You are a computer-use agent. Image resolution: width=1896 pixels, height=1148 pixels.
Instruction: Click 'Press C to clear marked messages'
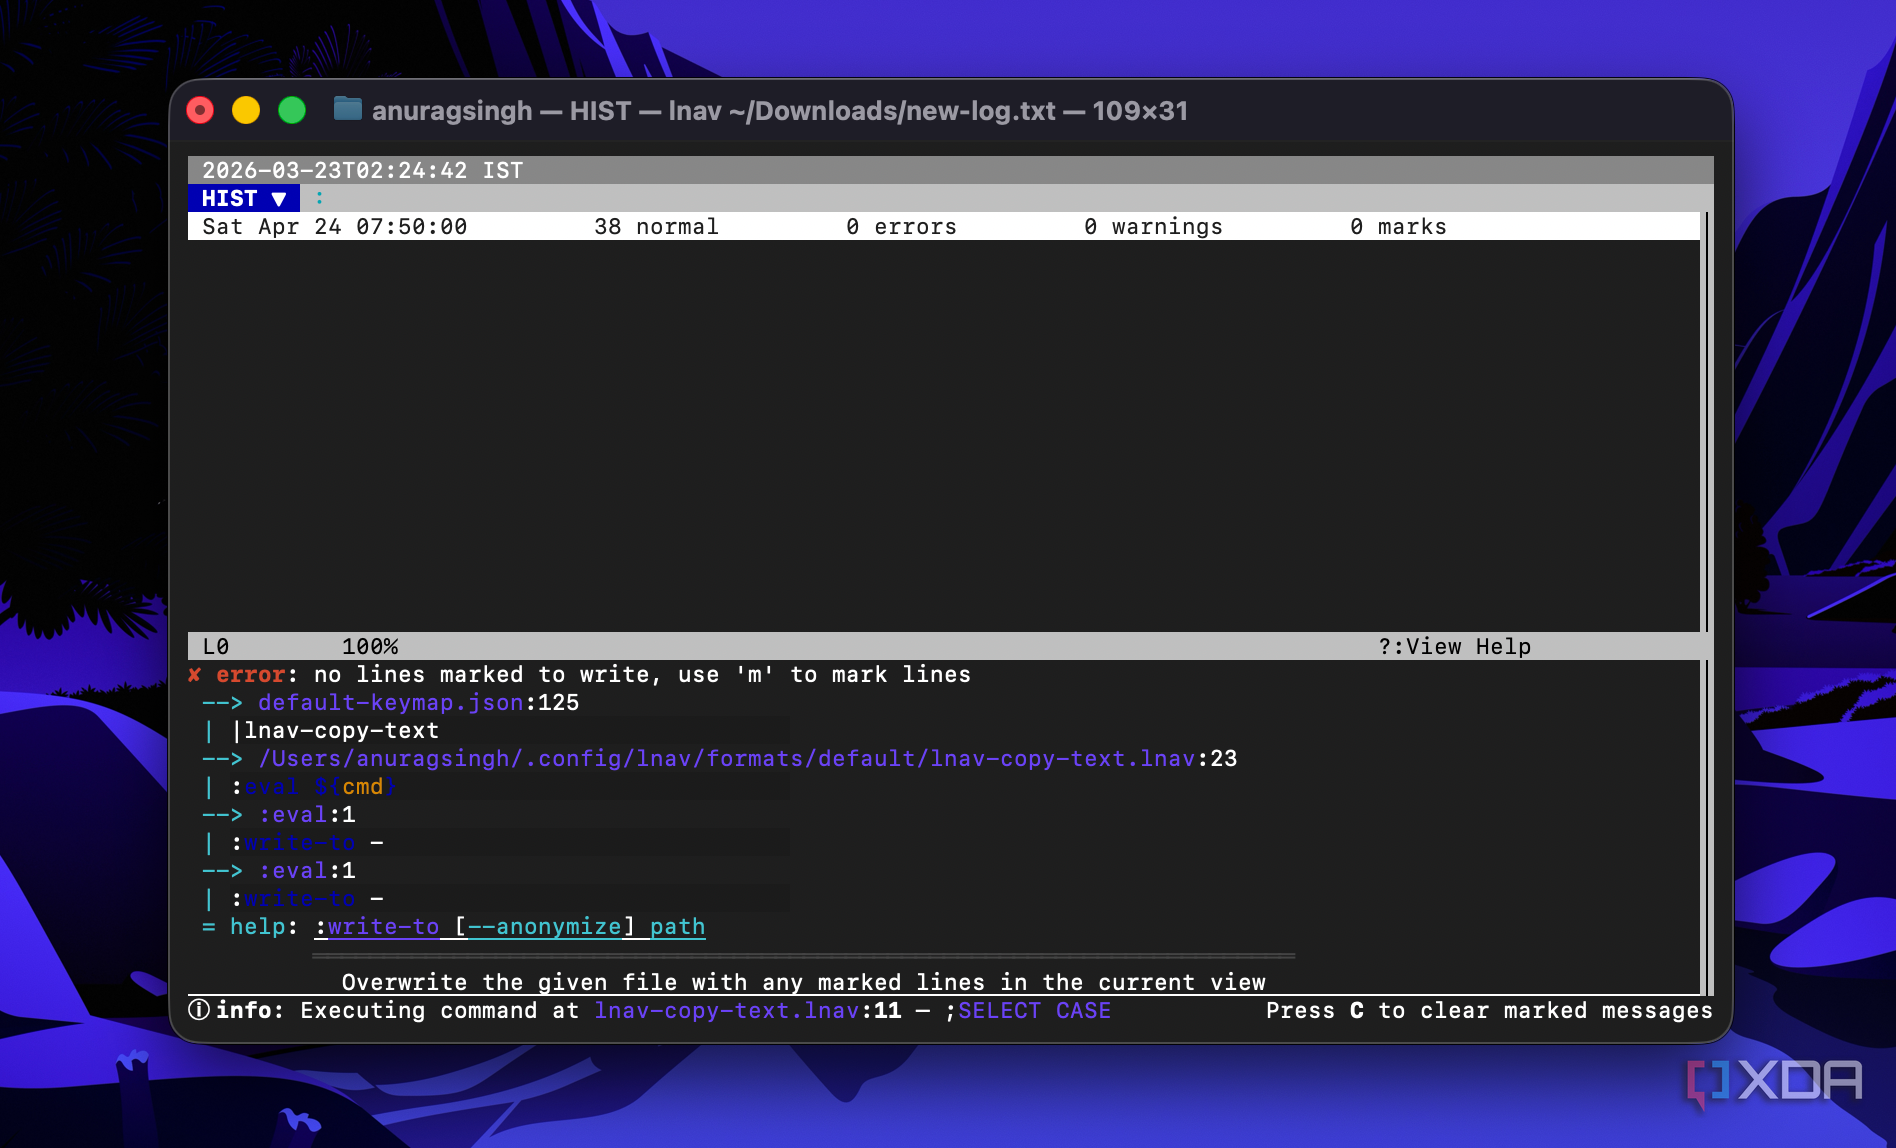pyautogui.click(x=1489, y=1011)
